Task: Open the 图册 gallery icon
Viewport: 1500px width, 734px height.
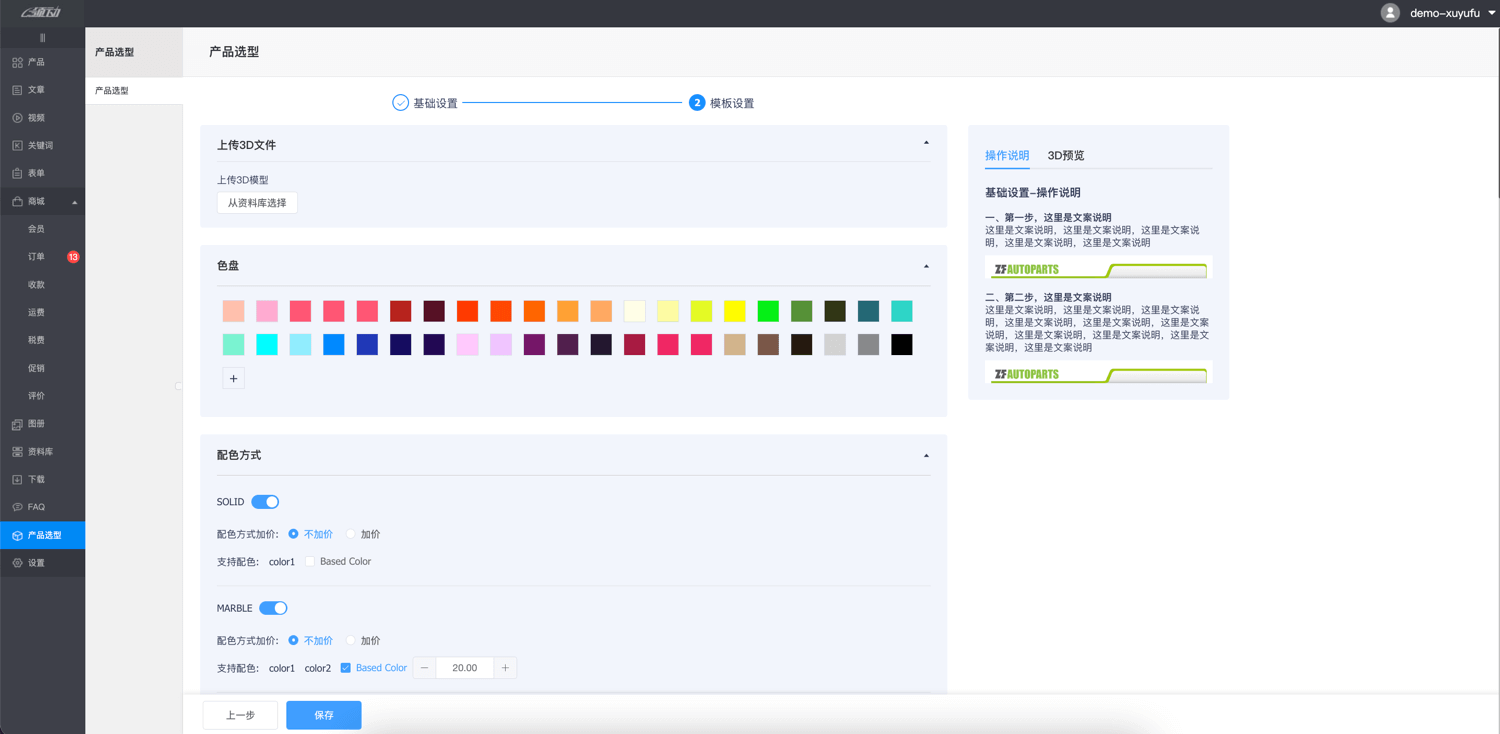Action: point(17,424)
